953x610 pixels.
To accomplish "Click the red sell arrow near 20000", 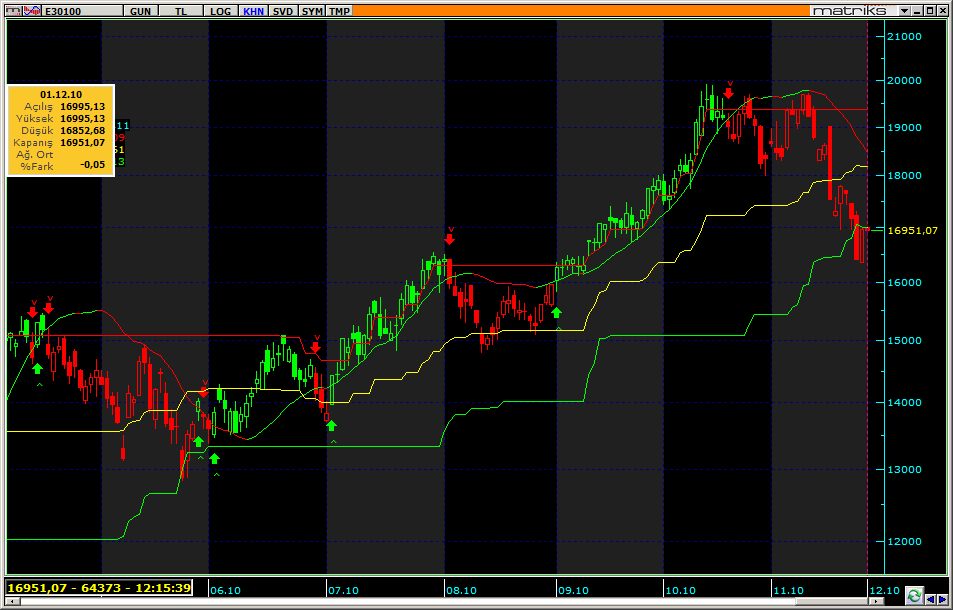I will click(729, 94).
